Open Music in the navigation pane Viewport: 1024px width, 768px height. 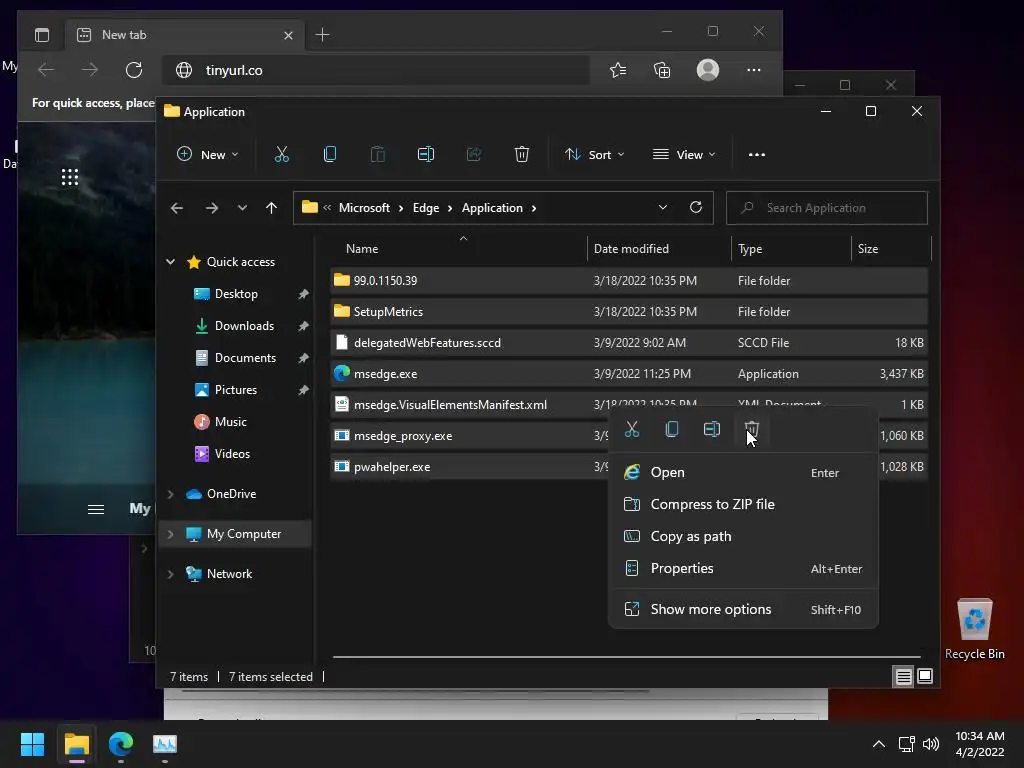(231, 422)
